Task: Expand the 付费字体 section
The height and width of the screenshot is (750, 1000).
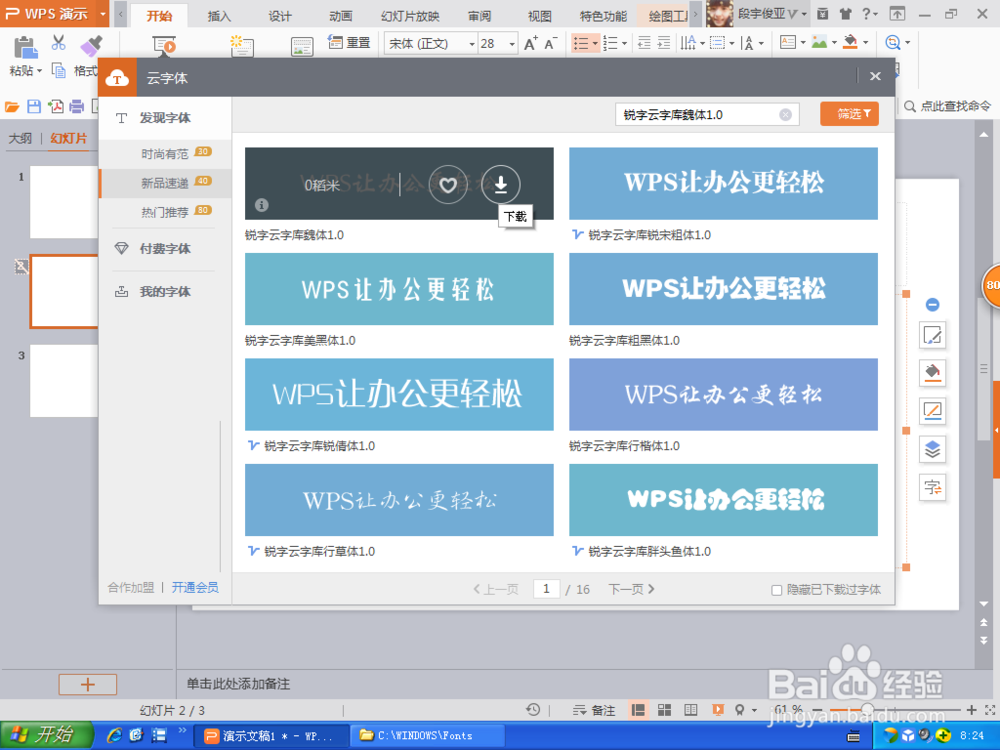Action: [x=164, y=248]
